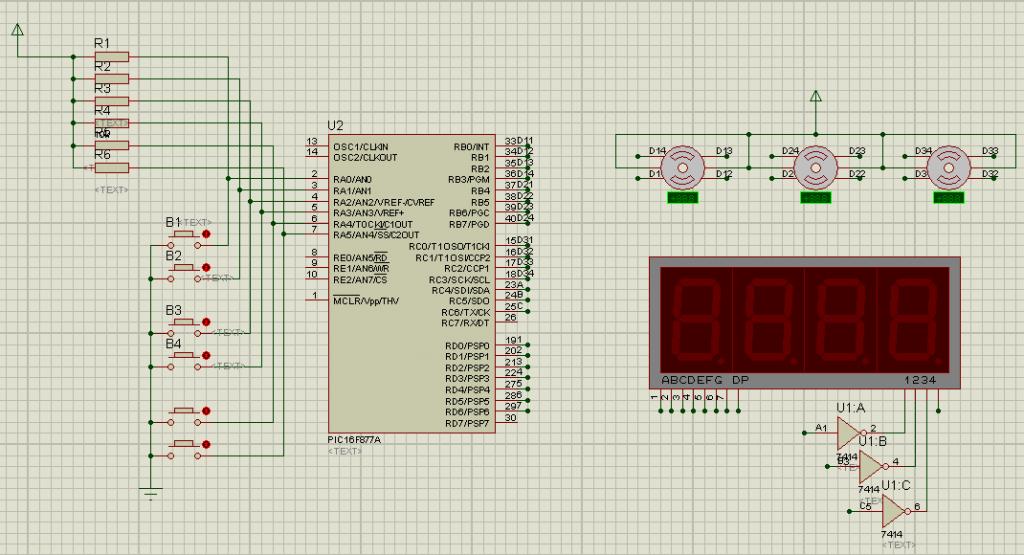
Task: Push the B1 button actuator
Action: 184,234
